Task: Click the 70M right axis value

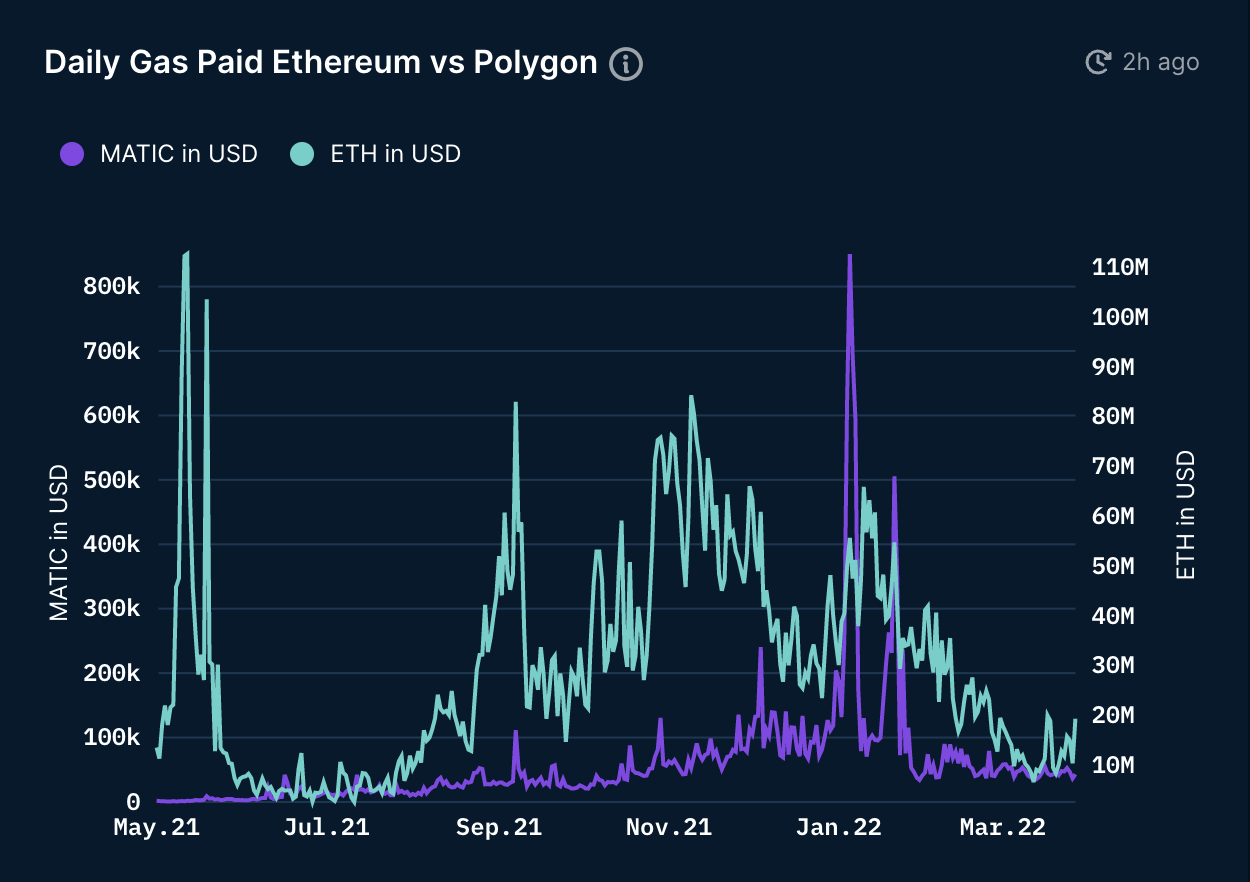Action: point(1112,466)
